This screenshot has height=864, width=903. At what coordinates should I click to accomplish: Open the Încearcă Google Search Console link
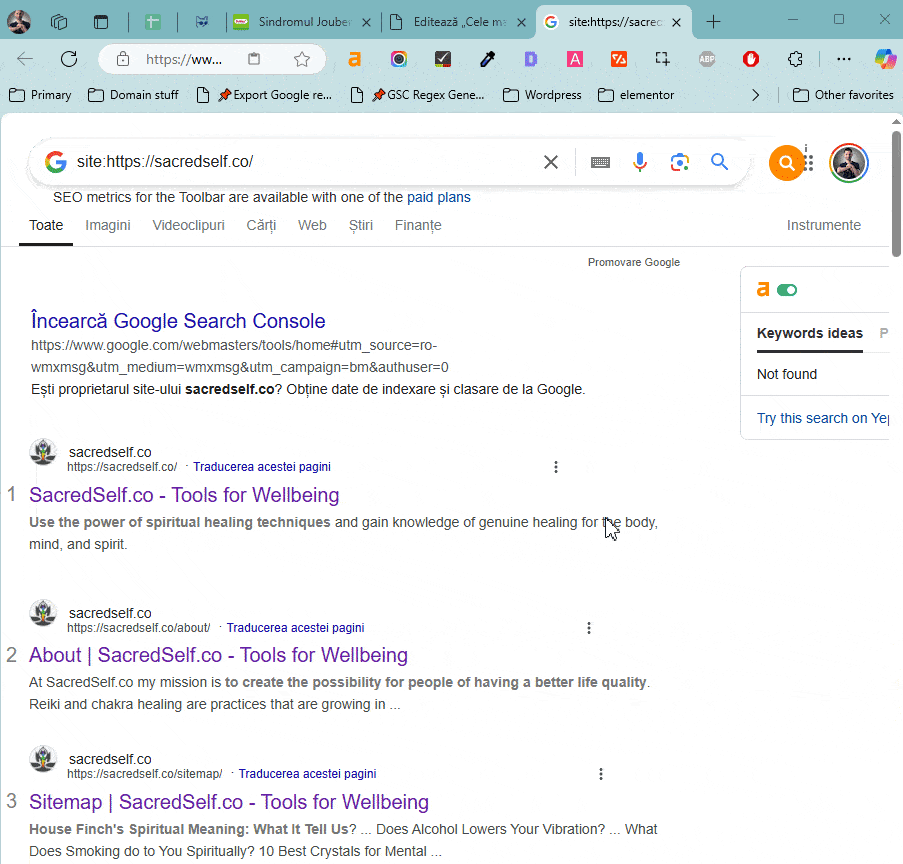pyautogui.click(x=178, y=321)
